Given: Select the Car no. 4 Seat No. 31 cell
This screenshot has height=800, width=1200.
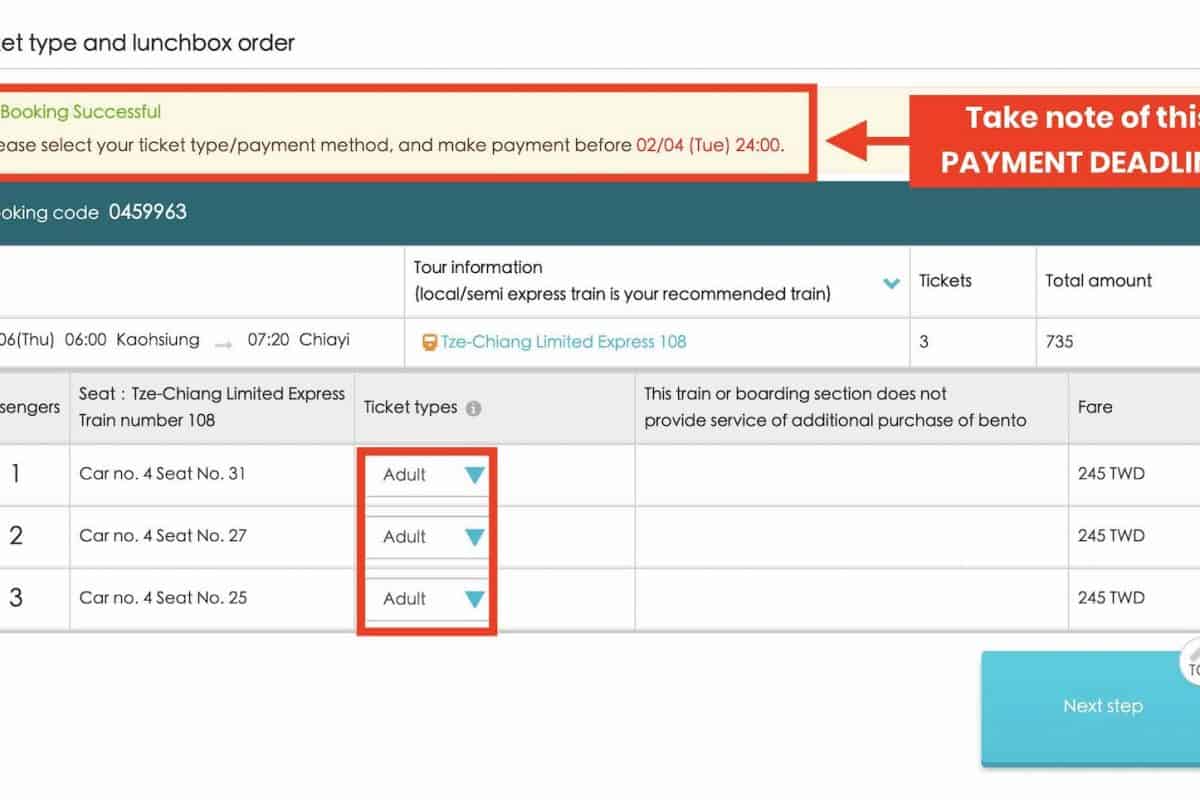Looking at the screenshot, I should click(162, 474).
